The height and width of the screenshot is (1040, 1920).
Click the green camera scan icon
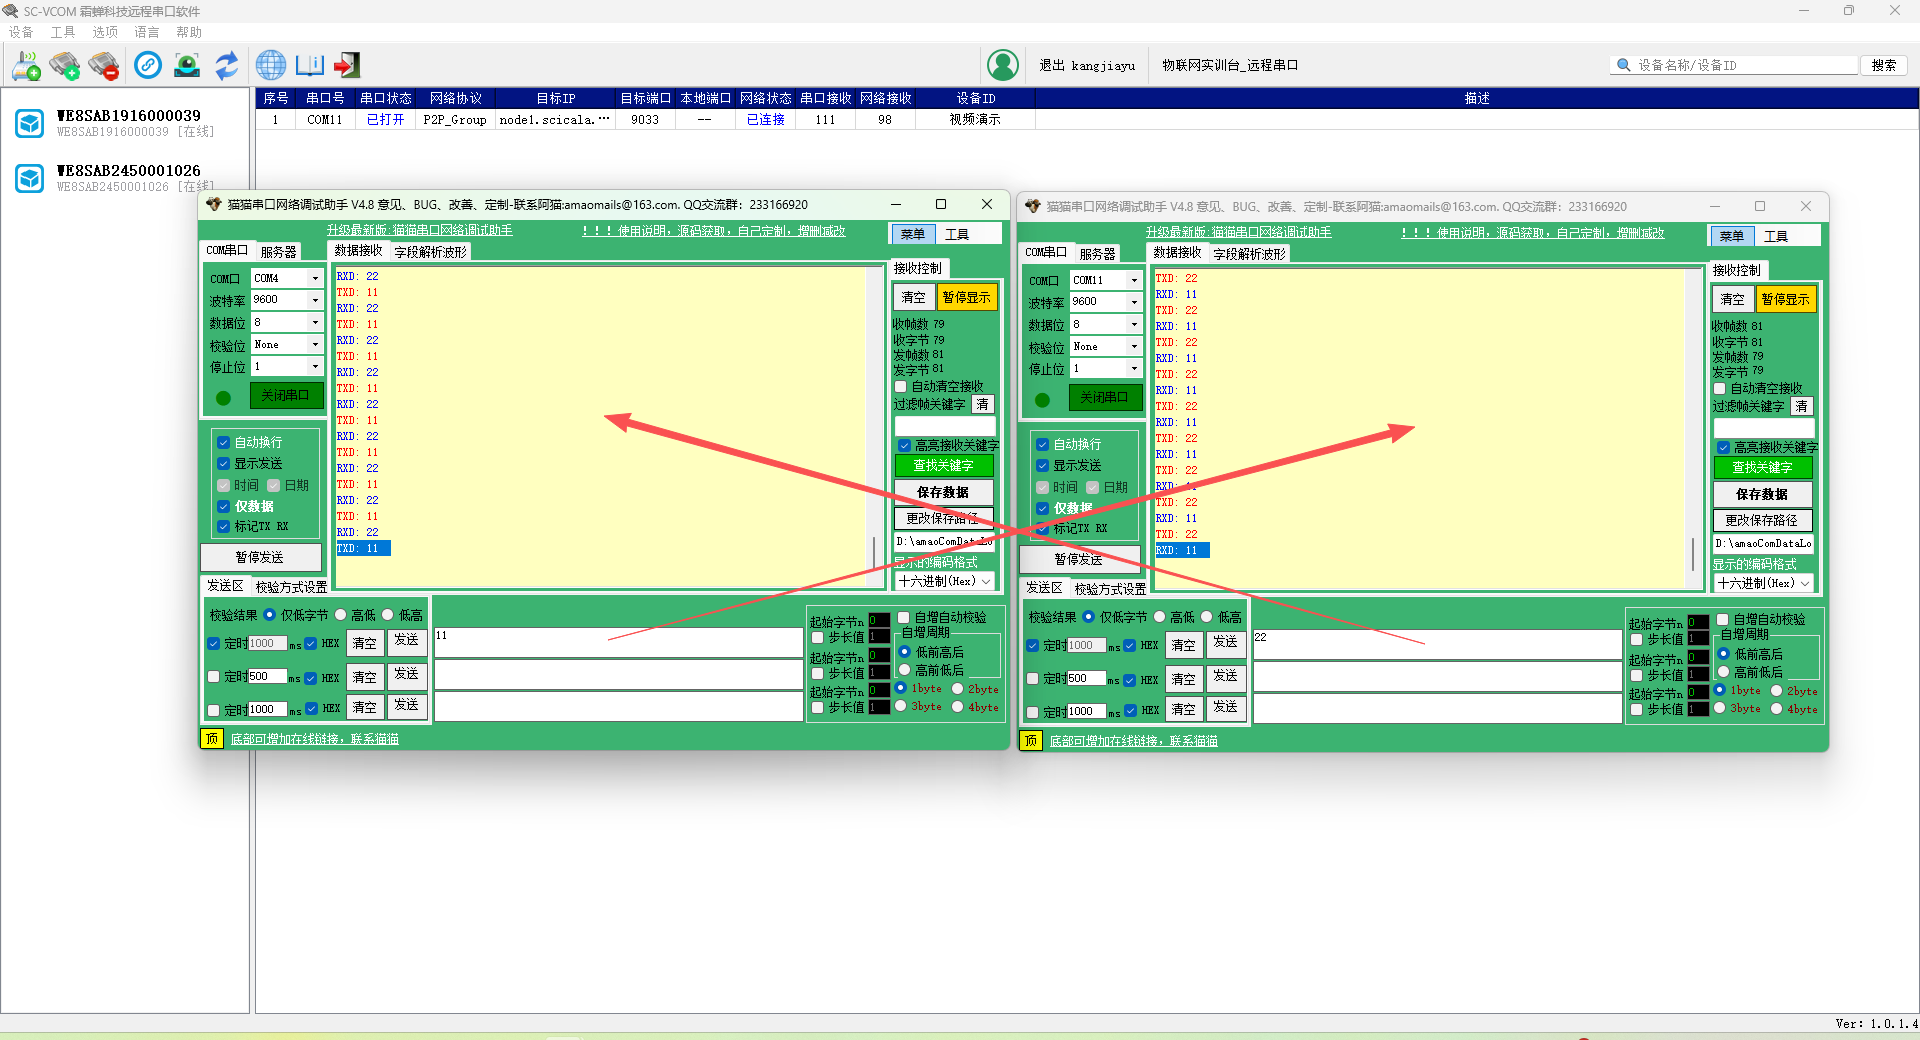tap(187, 66)
